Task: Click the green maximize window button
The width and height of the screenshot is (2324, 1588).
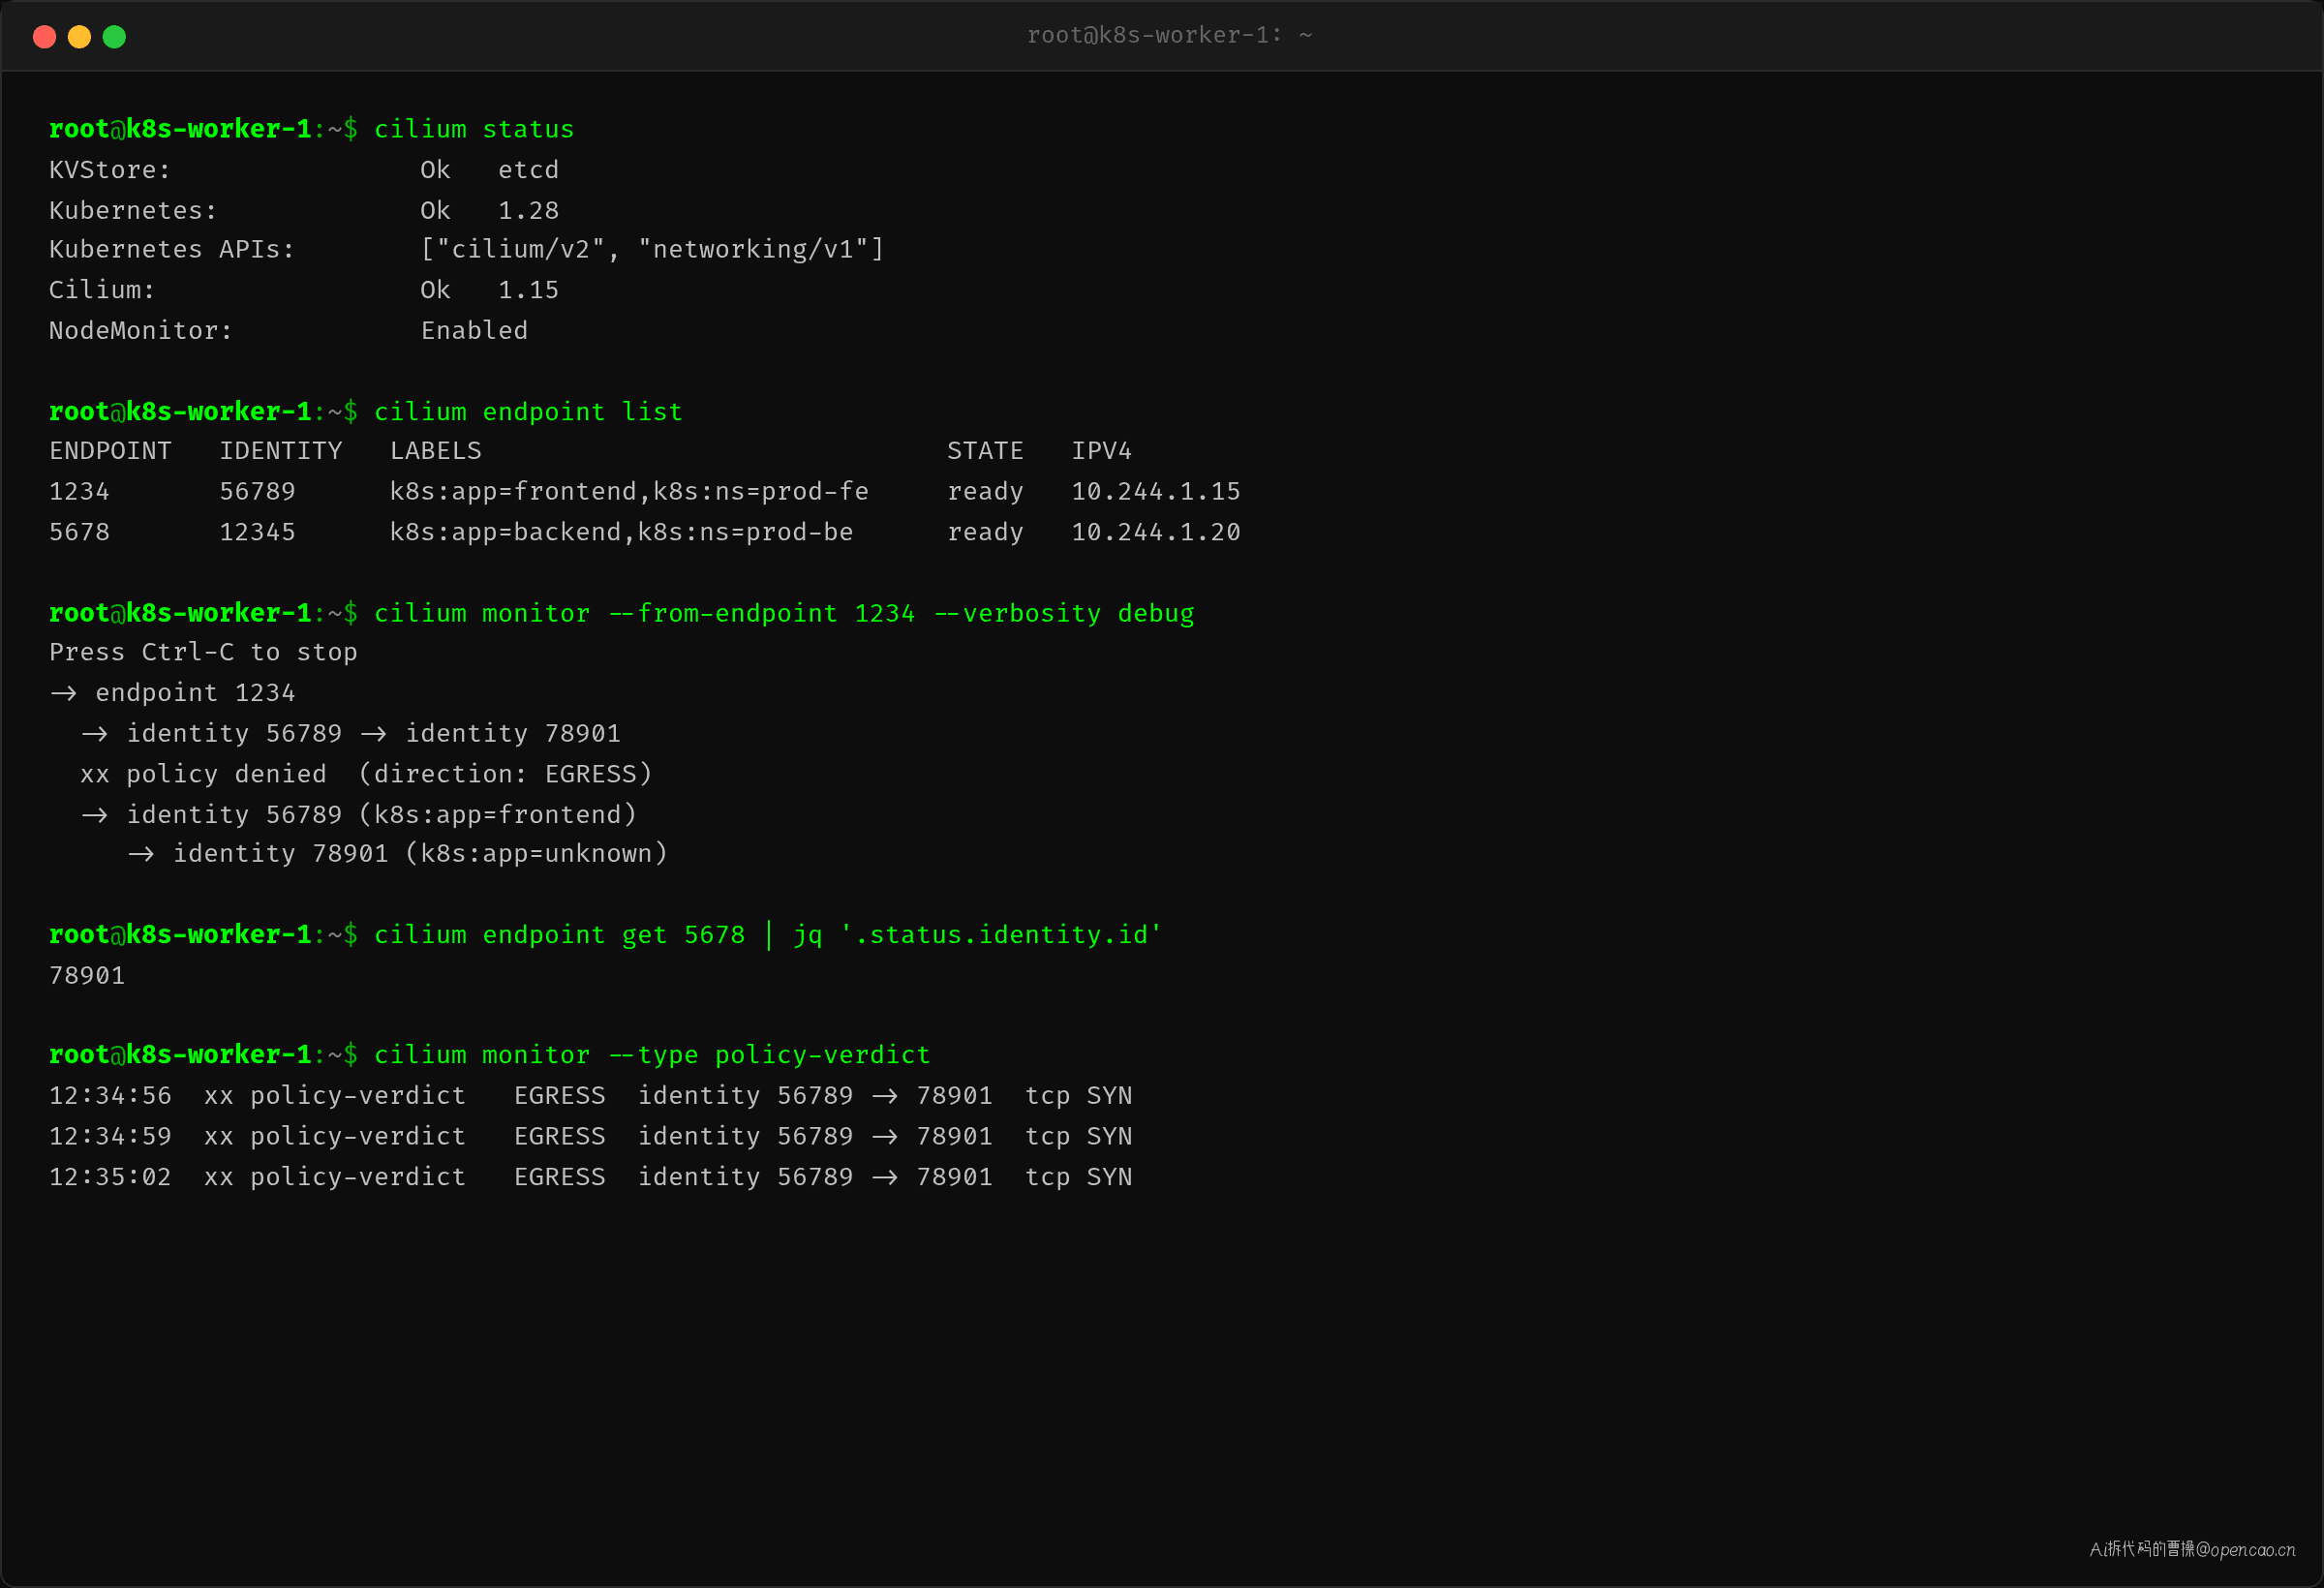Action: [114, 37]
